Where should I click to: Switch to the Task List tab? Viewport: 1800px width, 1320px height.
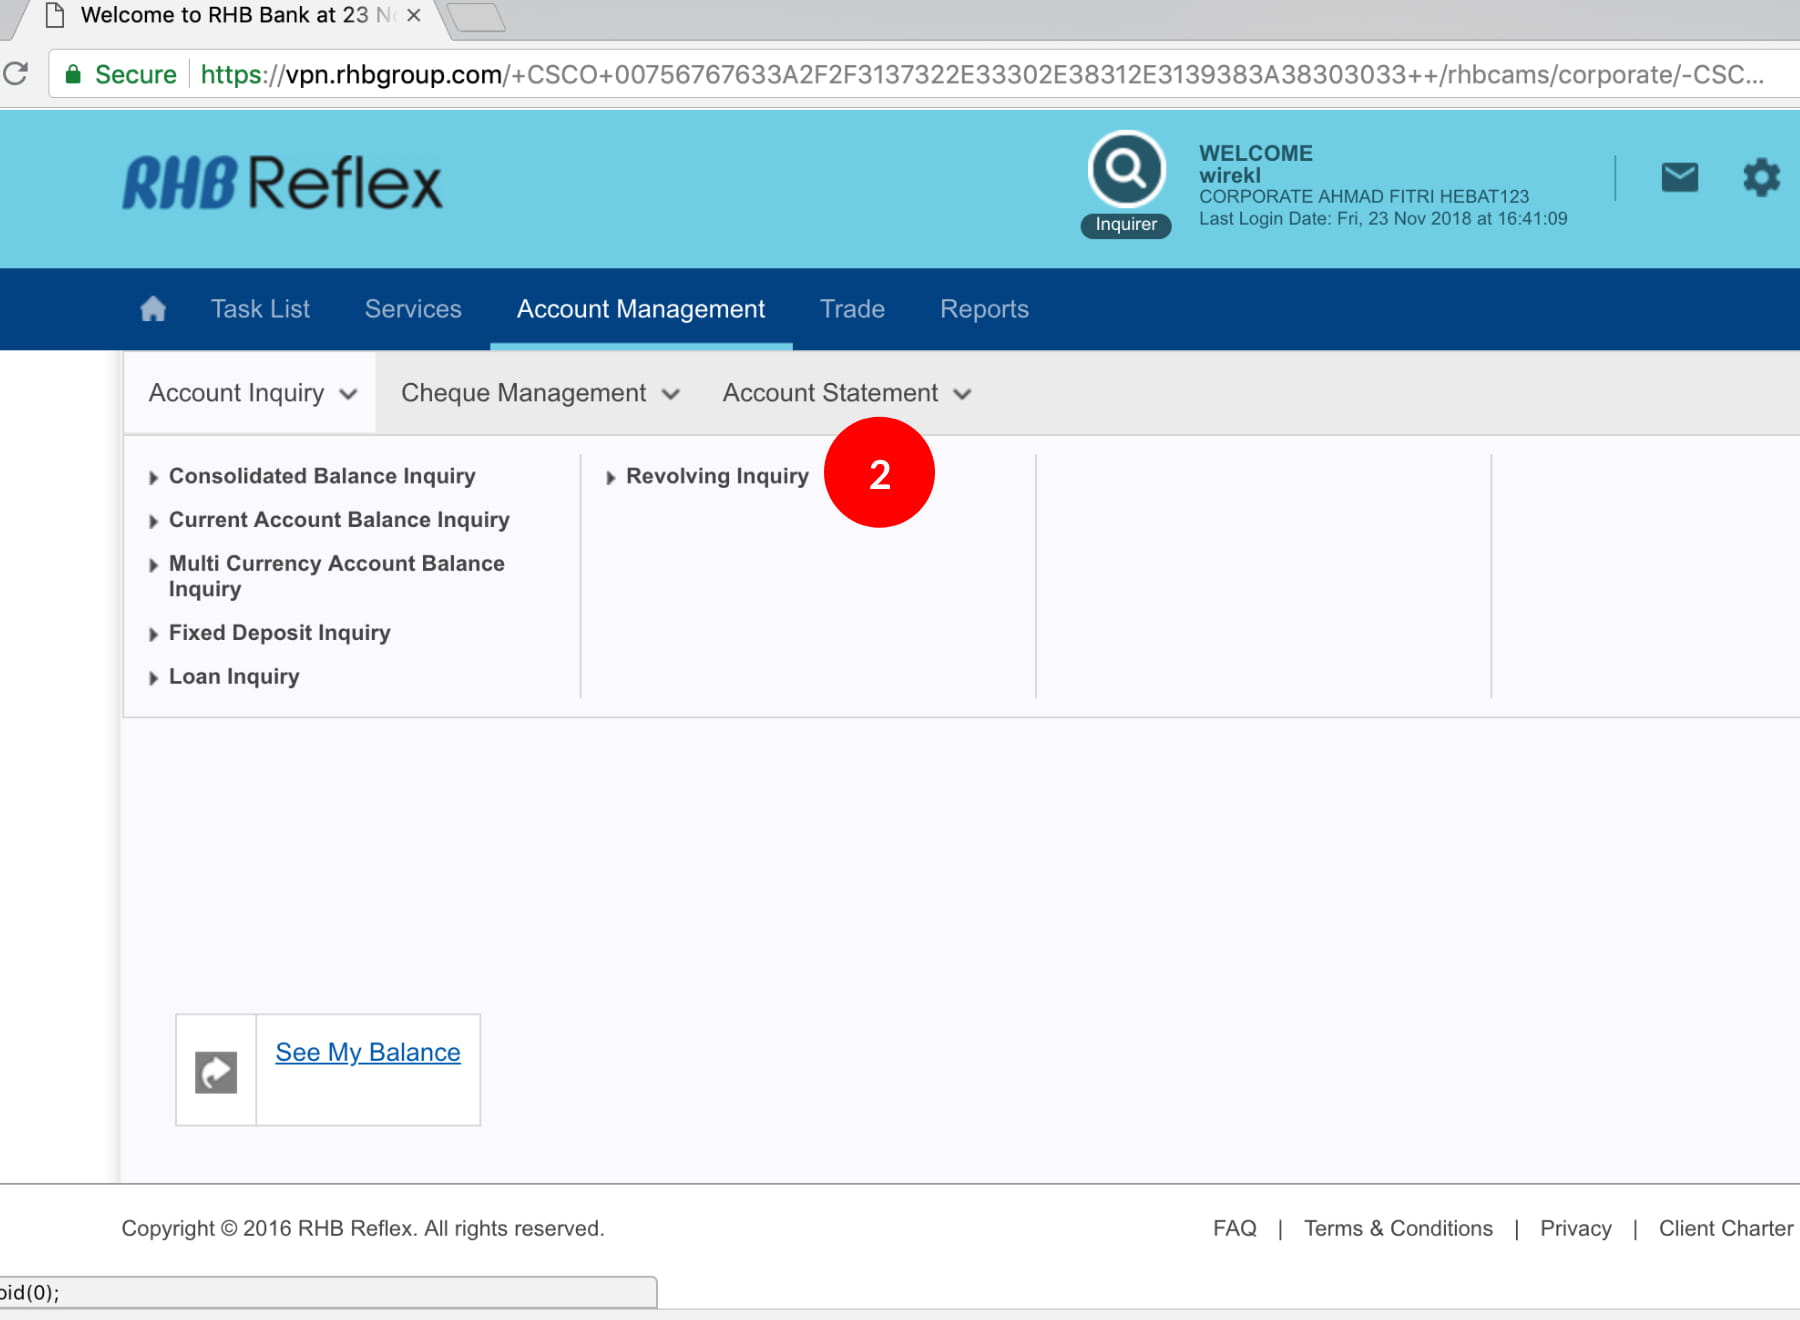260,309
